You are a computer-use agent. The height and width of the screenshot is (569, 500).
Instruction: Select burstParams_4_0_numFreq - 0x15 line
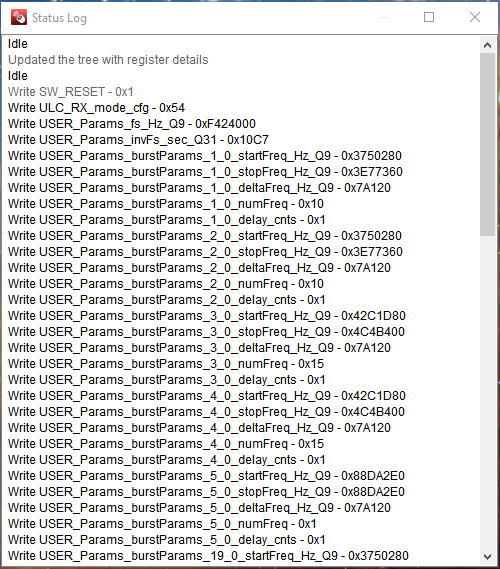pyautogui.click(x=166, y=443)
